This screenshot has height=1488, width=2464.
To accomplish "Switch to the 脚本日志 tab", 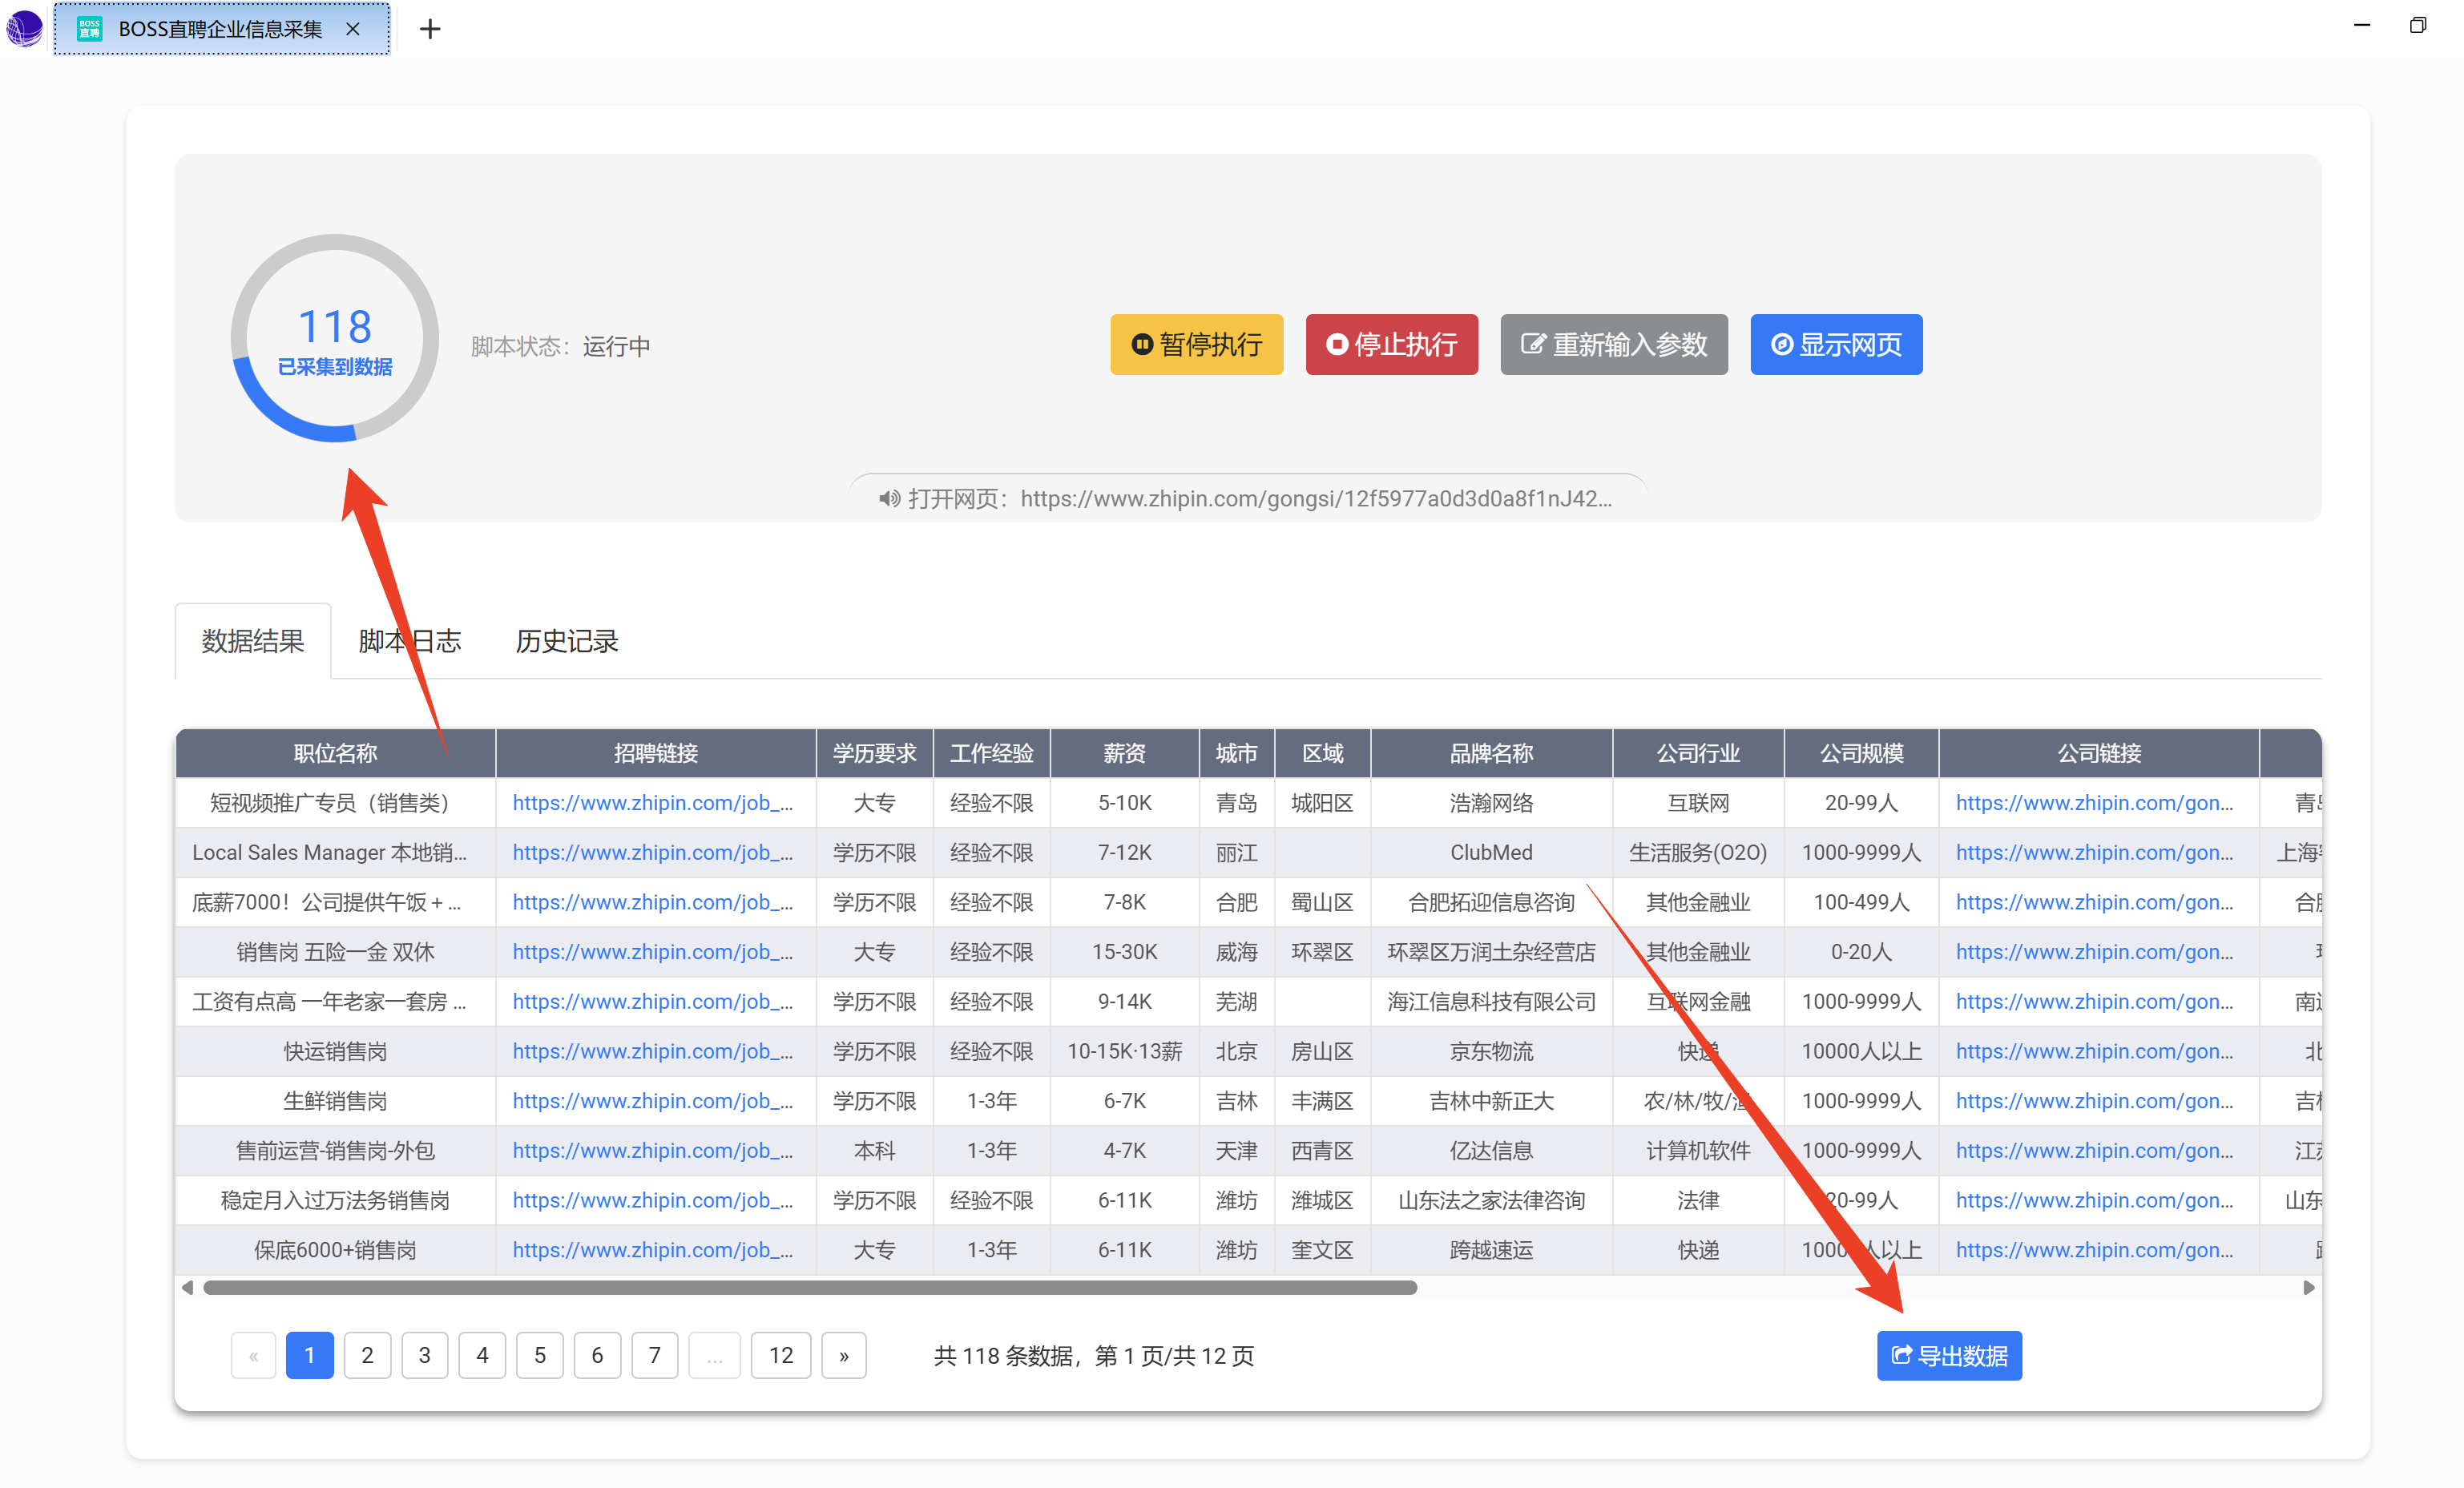I will (410, 641).
